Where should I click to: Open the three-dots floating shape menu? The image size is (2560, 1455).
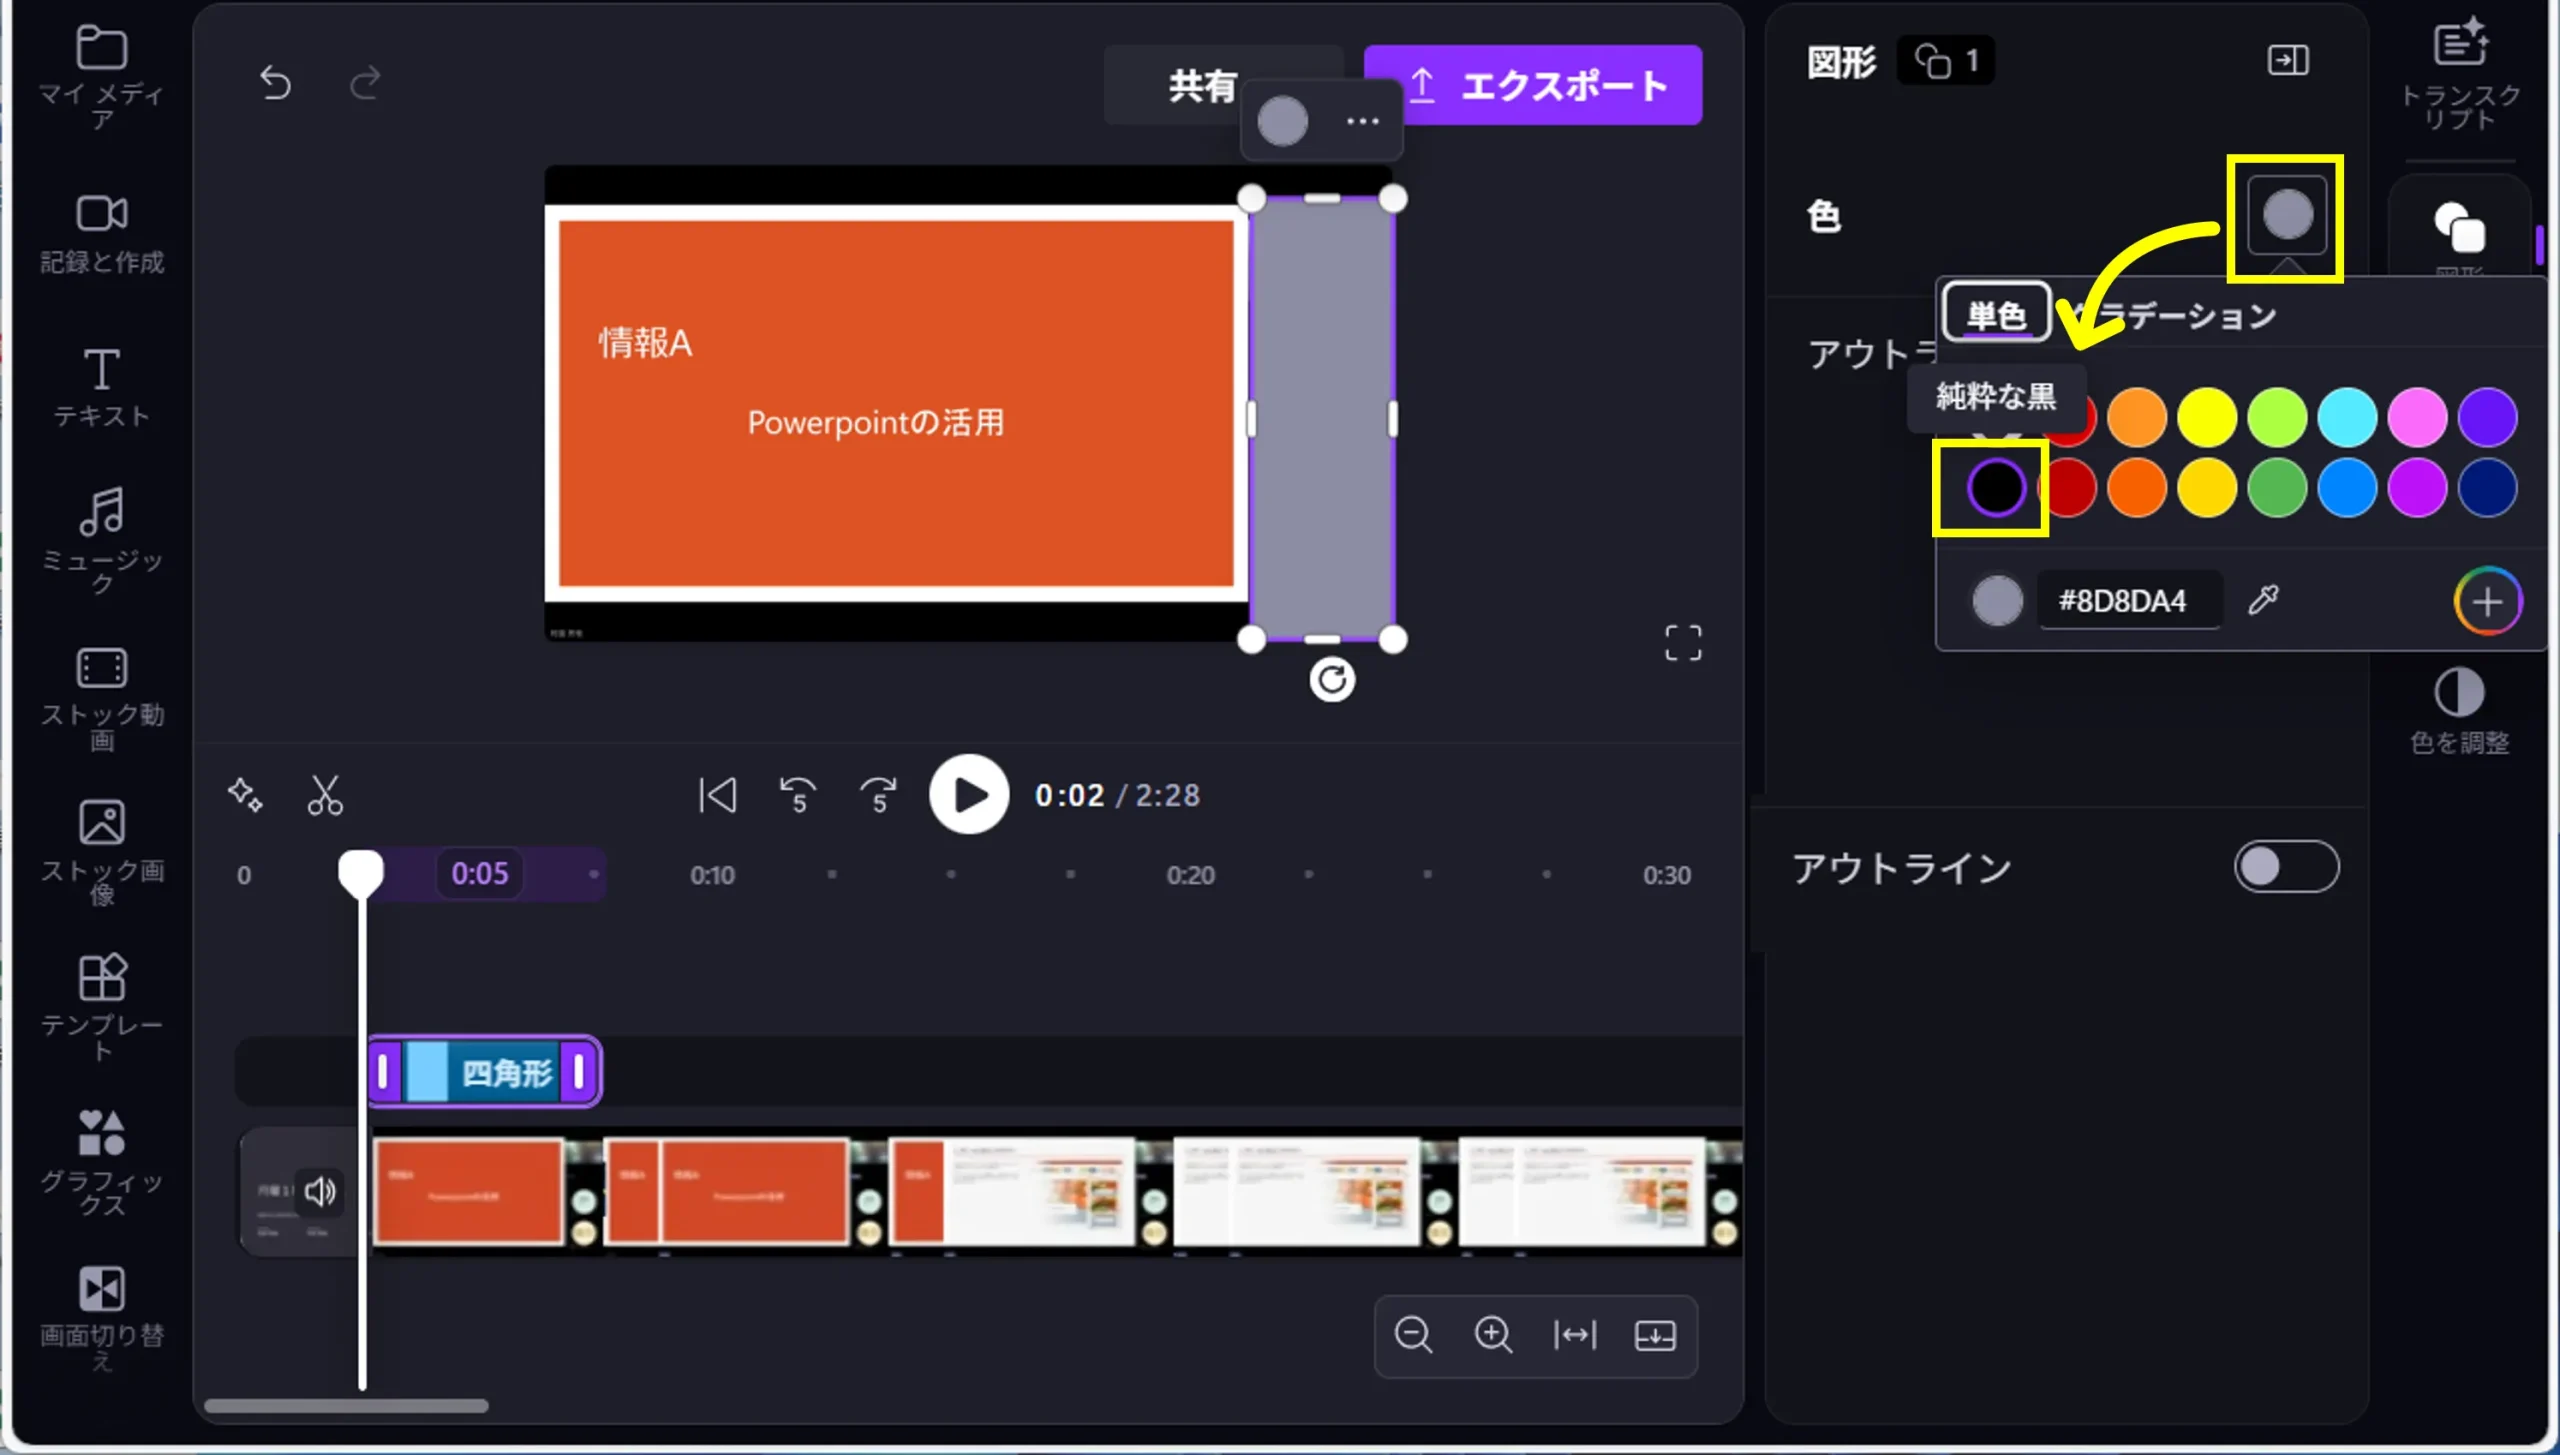point(1362,122)
